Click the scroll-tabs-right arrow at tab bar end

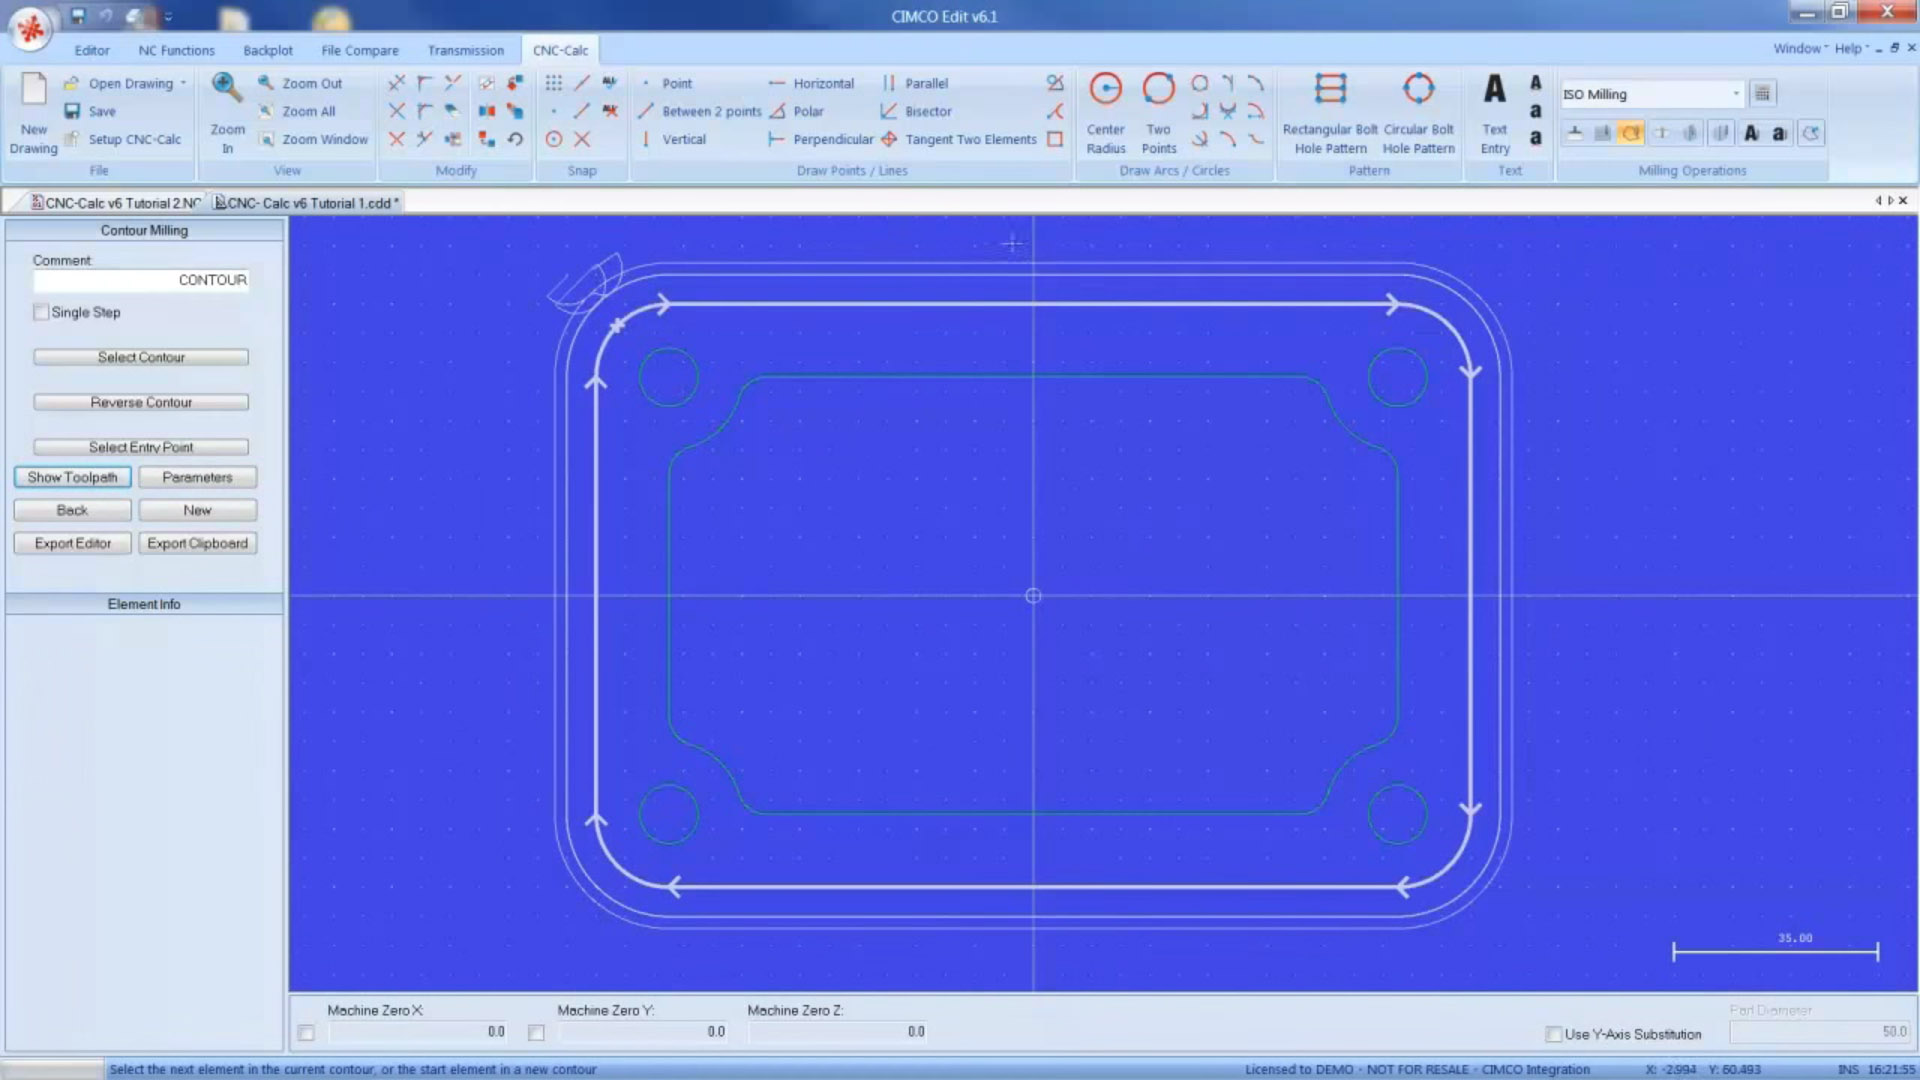1890,201
